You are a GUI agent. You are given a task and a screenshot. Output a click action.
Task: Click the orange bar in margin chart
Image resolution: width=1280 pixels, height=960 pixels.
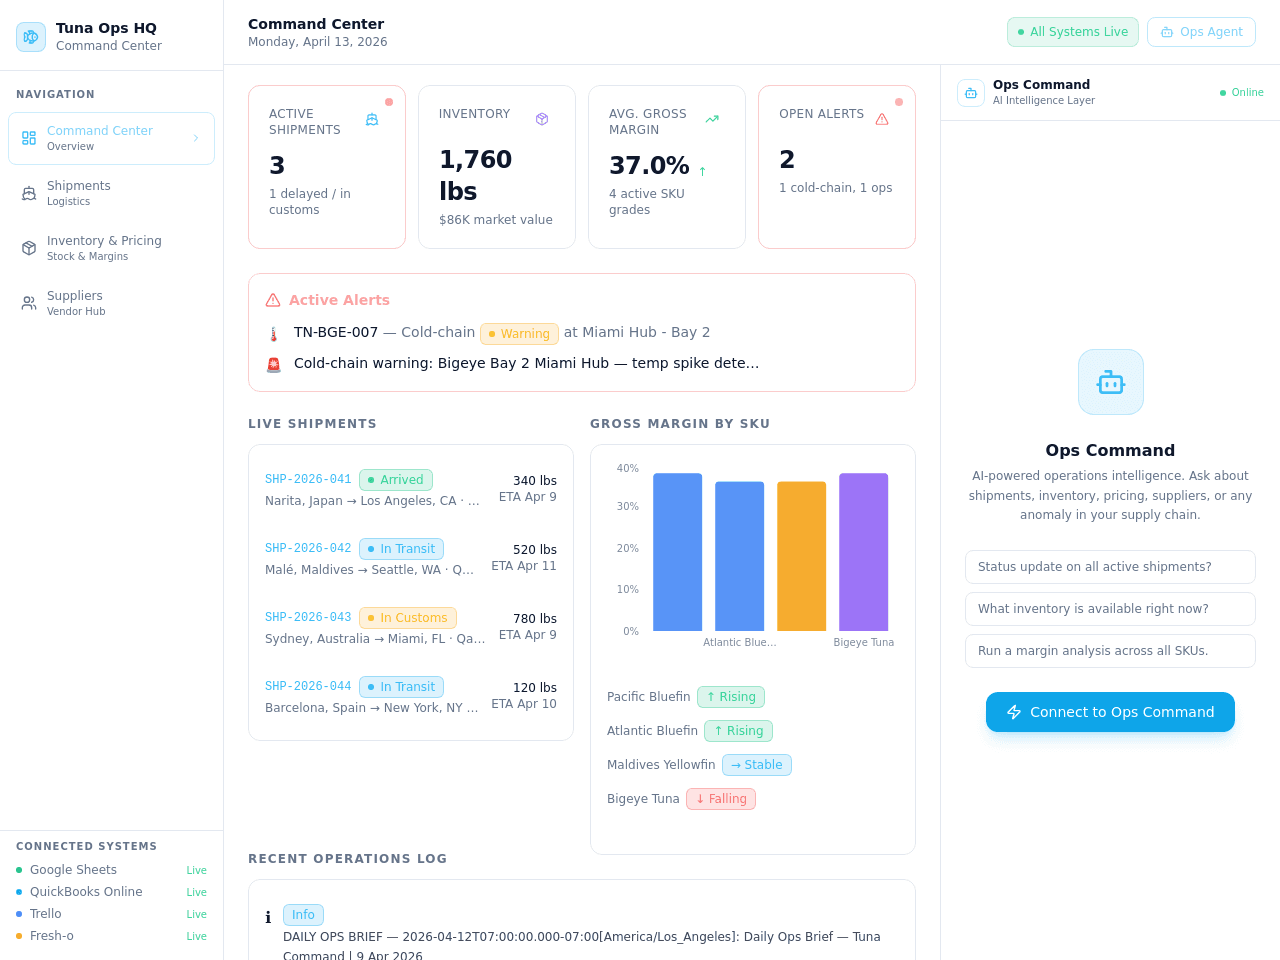pyautogui.click(x=802, y=556)
